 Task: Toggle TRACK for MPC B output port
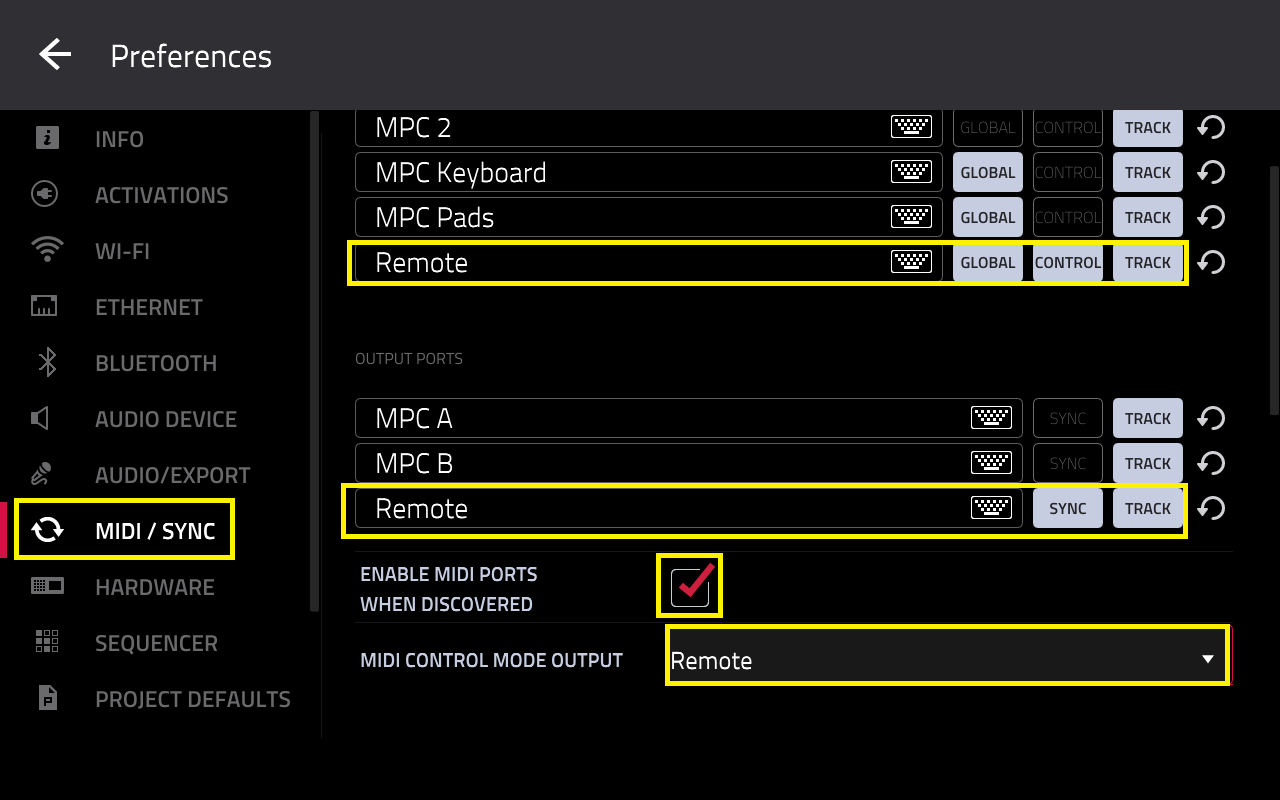coord(1148,463)
